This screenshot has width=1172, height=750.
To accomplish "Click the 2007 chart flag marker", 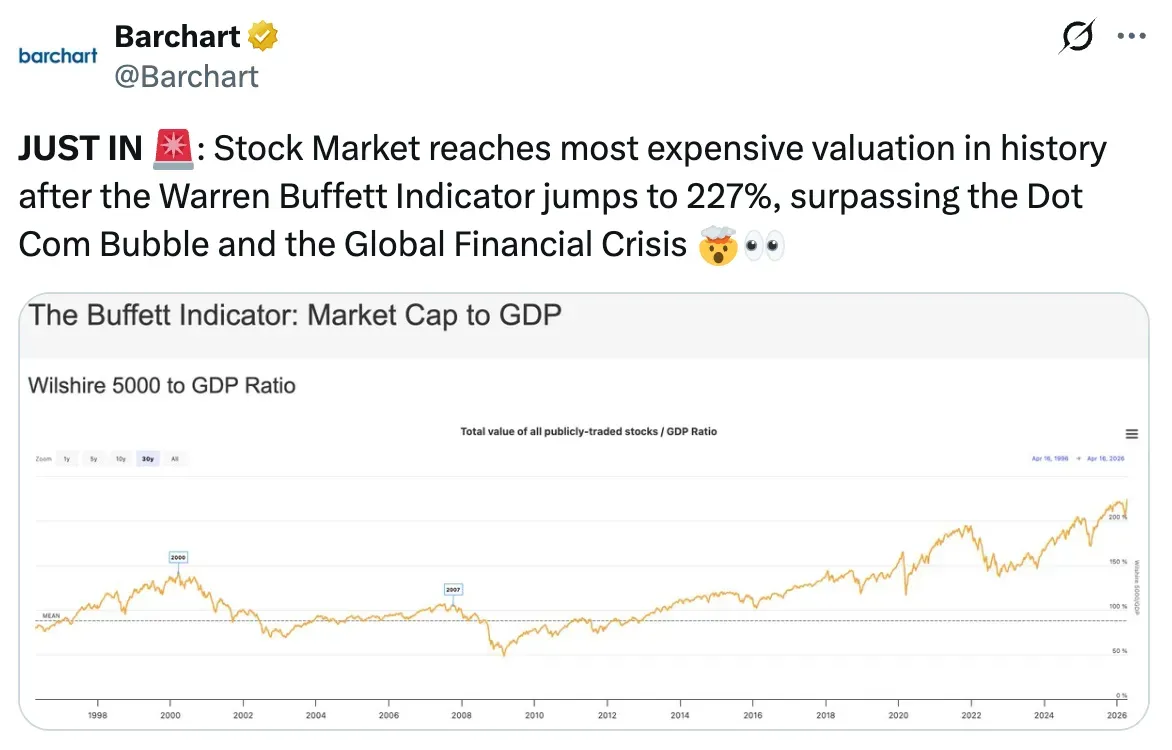I will tap(453, 590).
